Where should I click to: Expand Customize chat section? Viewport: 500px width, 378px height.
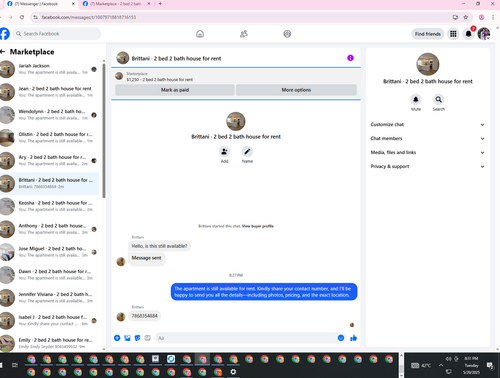coord(428,124)
